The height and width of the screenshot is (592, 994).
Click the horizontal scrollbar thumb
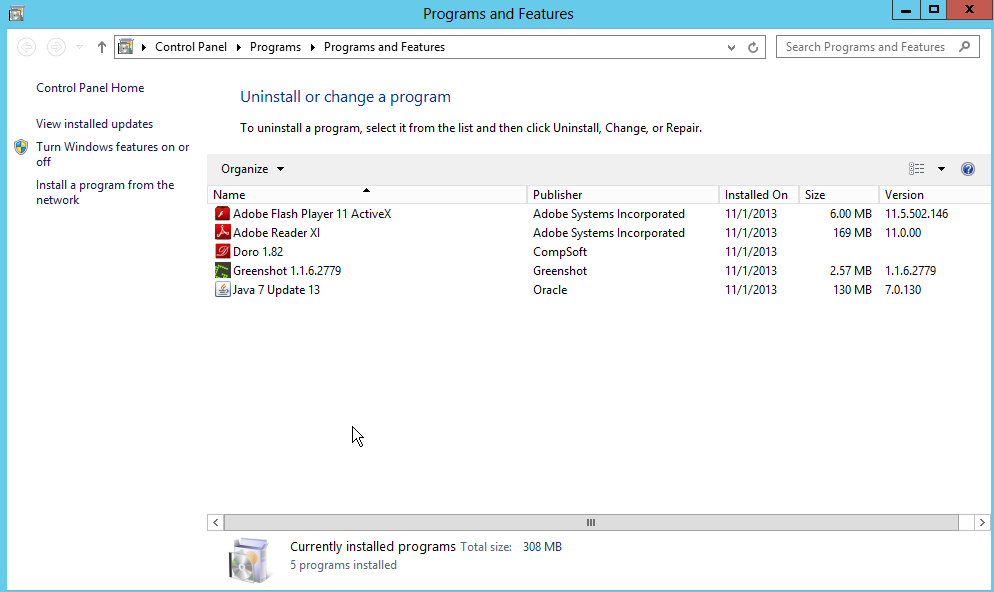[x=591, y=522]
